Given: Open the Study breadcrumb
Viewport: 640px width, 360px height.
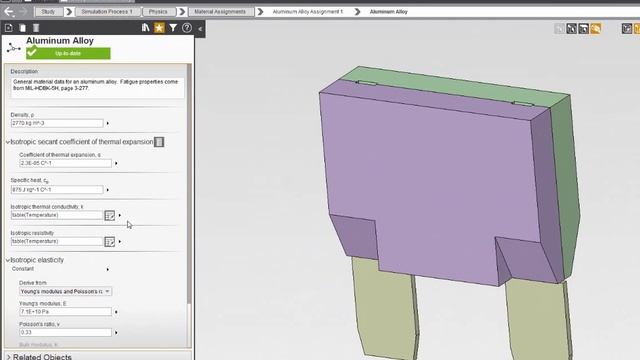Looking at the screenshot, I should [48, 12].
